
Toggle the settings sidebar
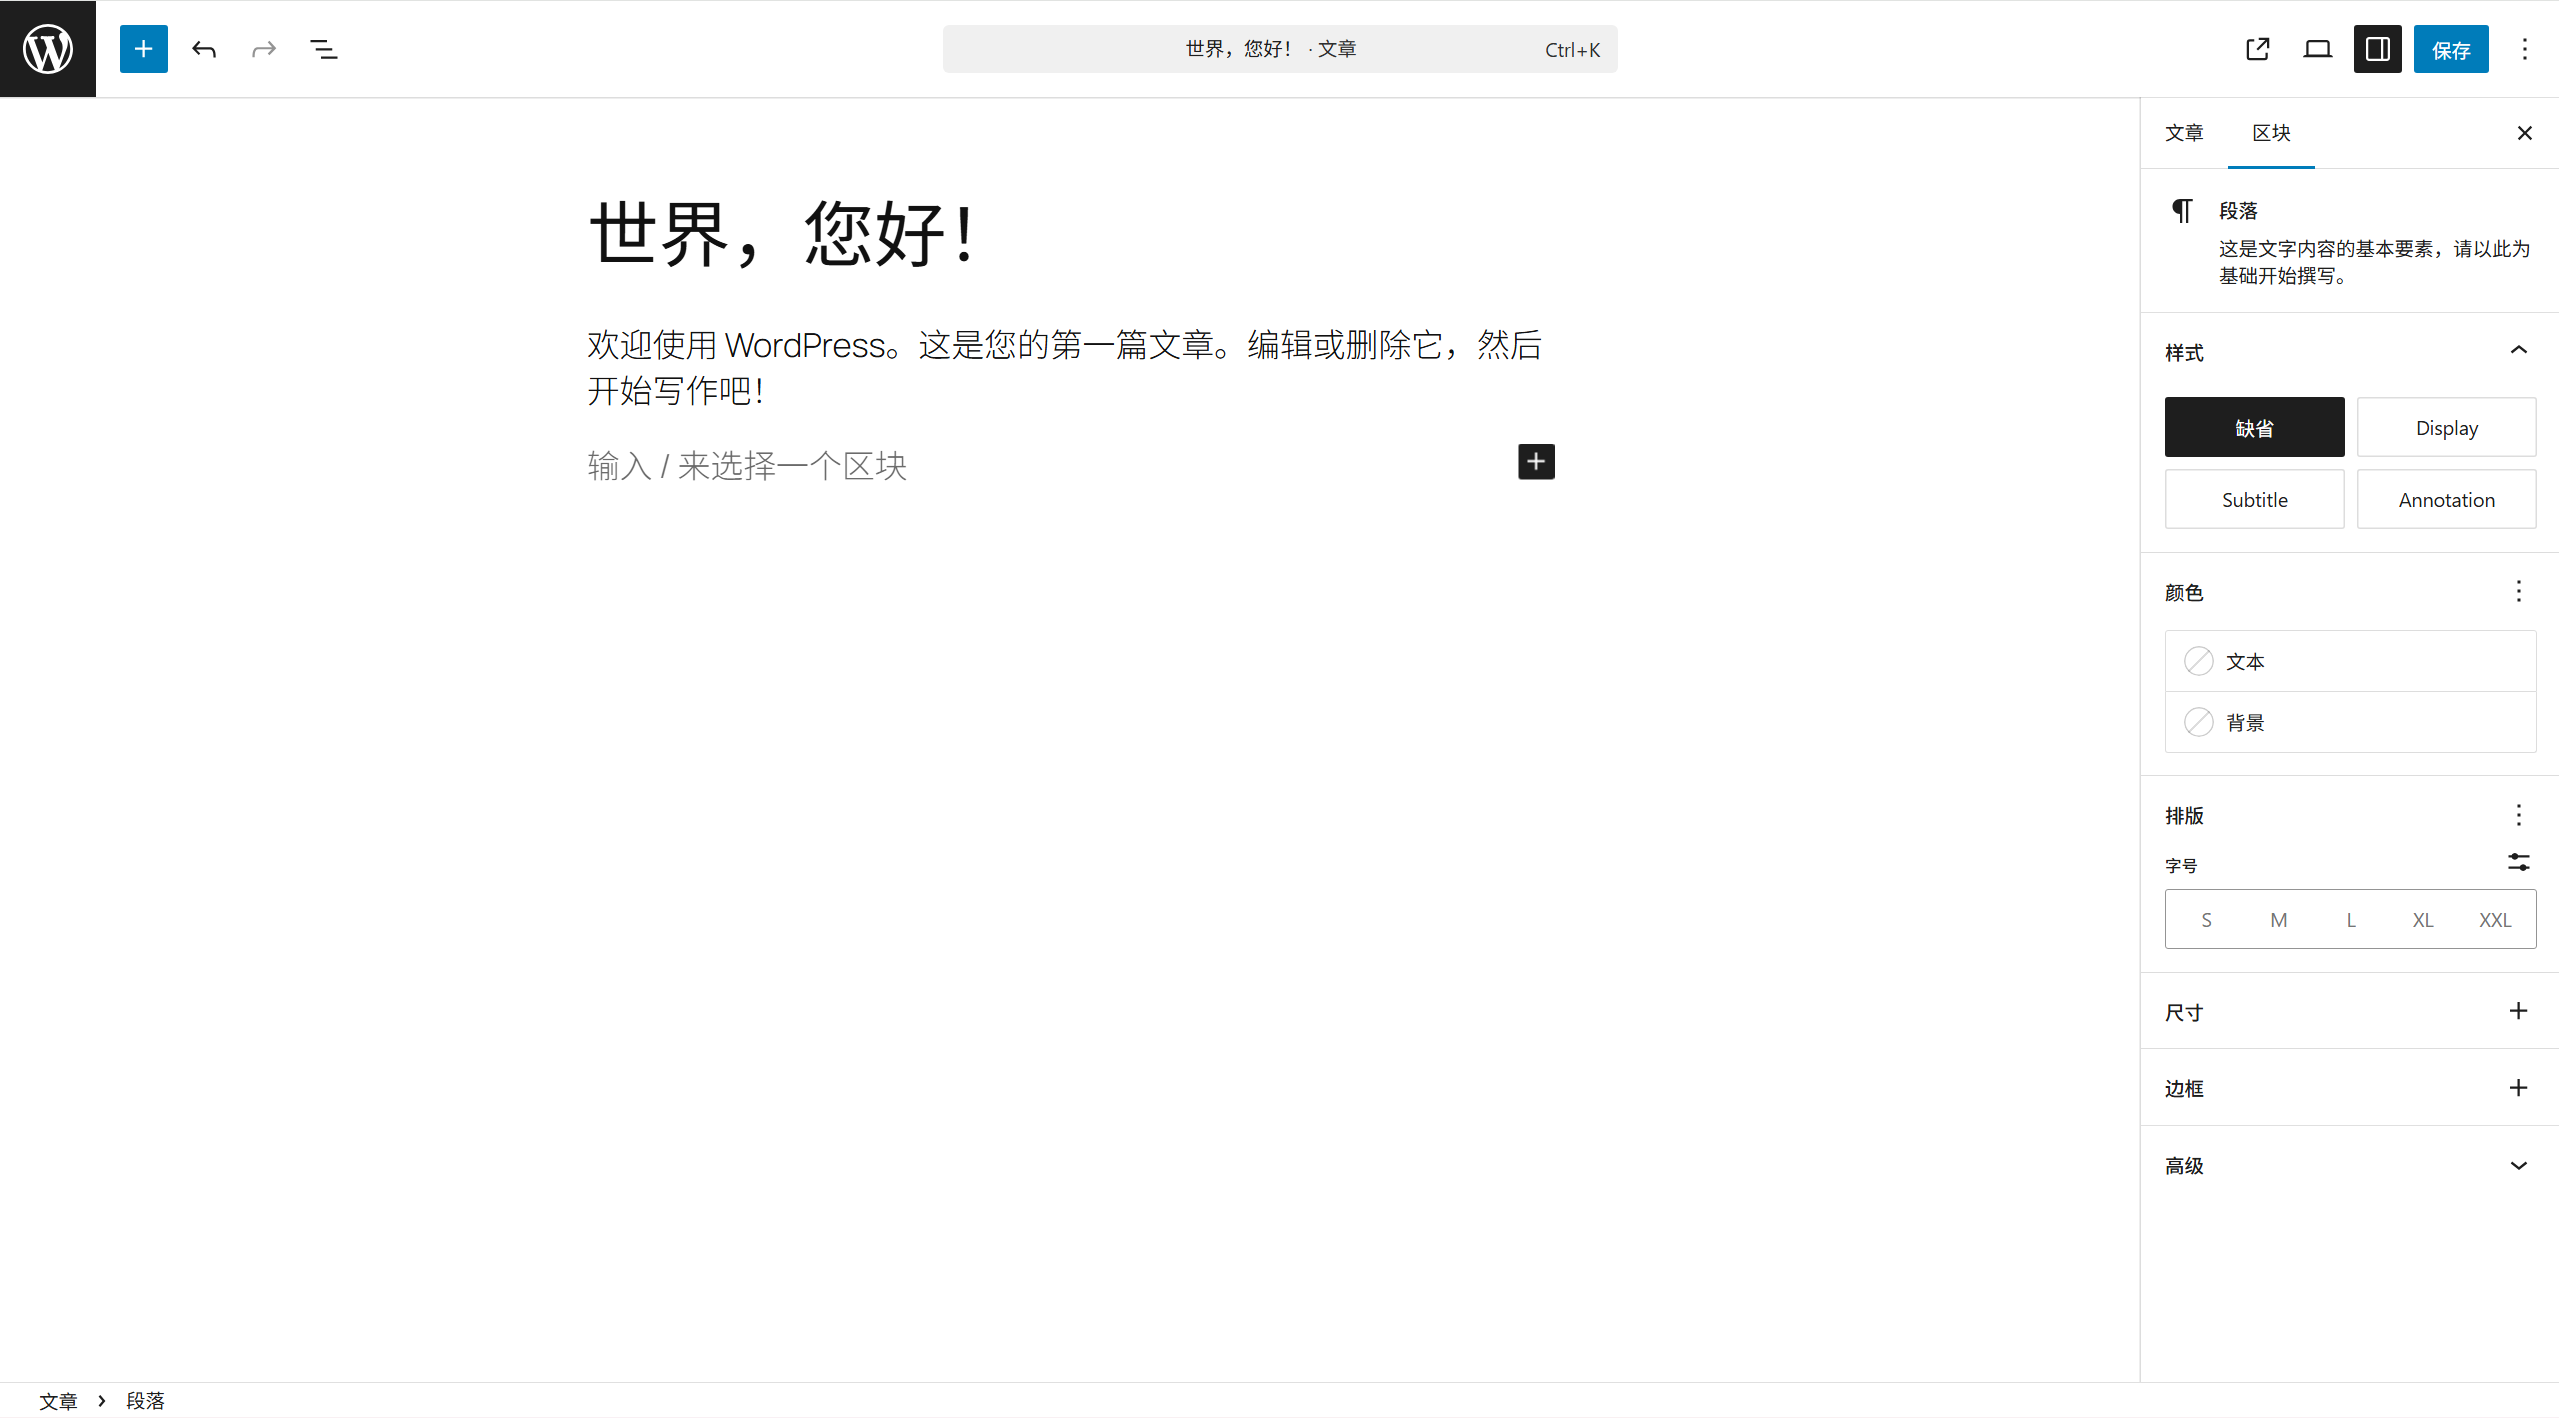(x=2376, y=48)
